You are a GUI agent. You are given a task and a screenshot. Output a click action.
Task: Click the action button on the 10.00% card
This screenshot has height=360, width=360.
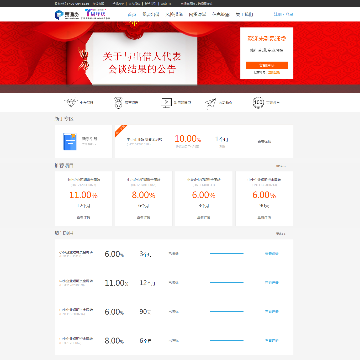264,141
